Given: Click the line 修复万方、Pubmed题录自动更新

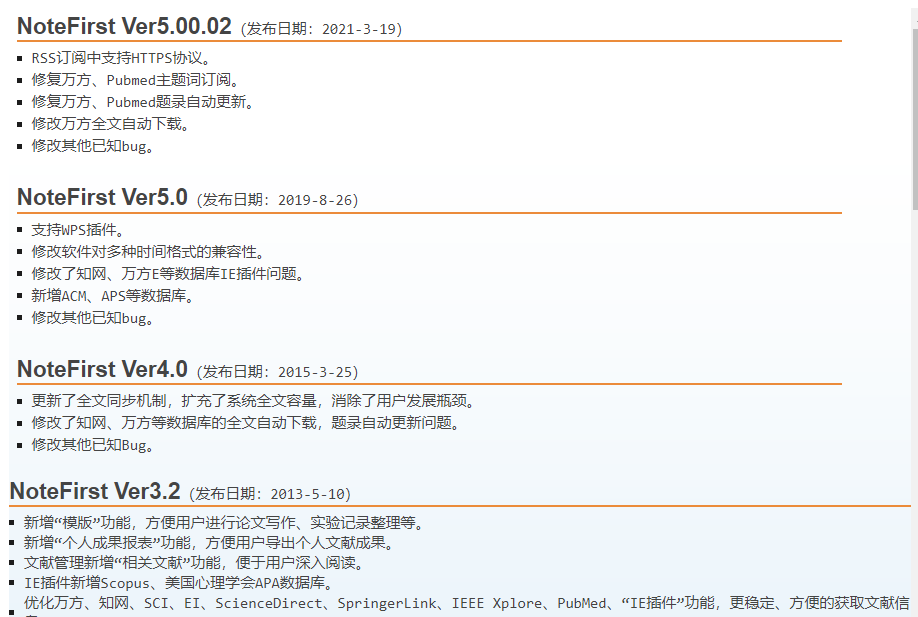Looking at the screenshot, I should (143, 102).
